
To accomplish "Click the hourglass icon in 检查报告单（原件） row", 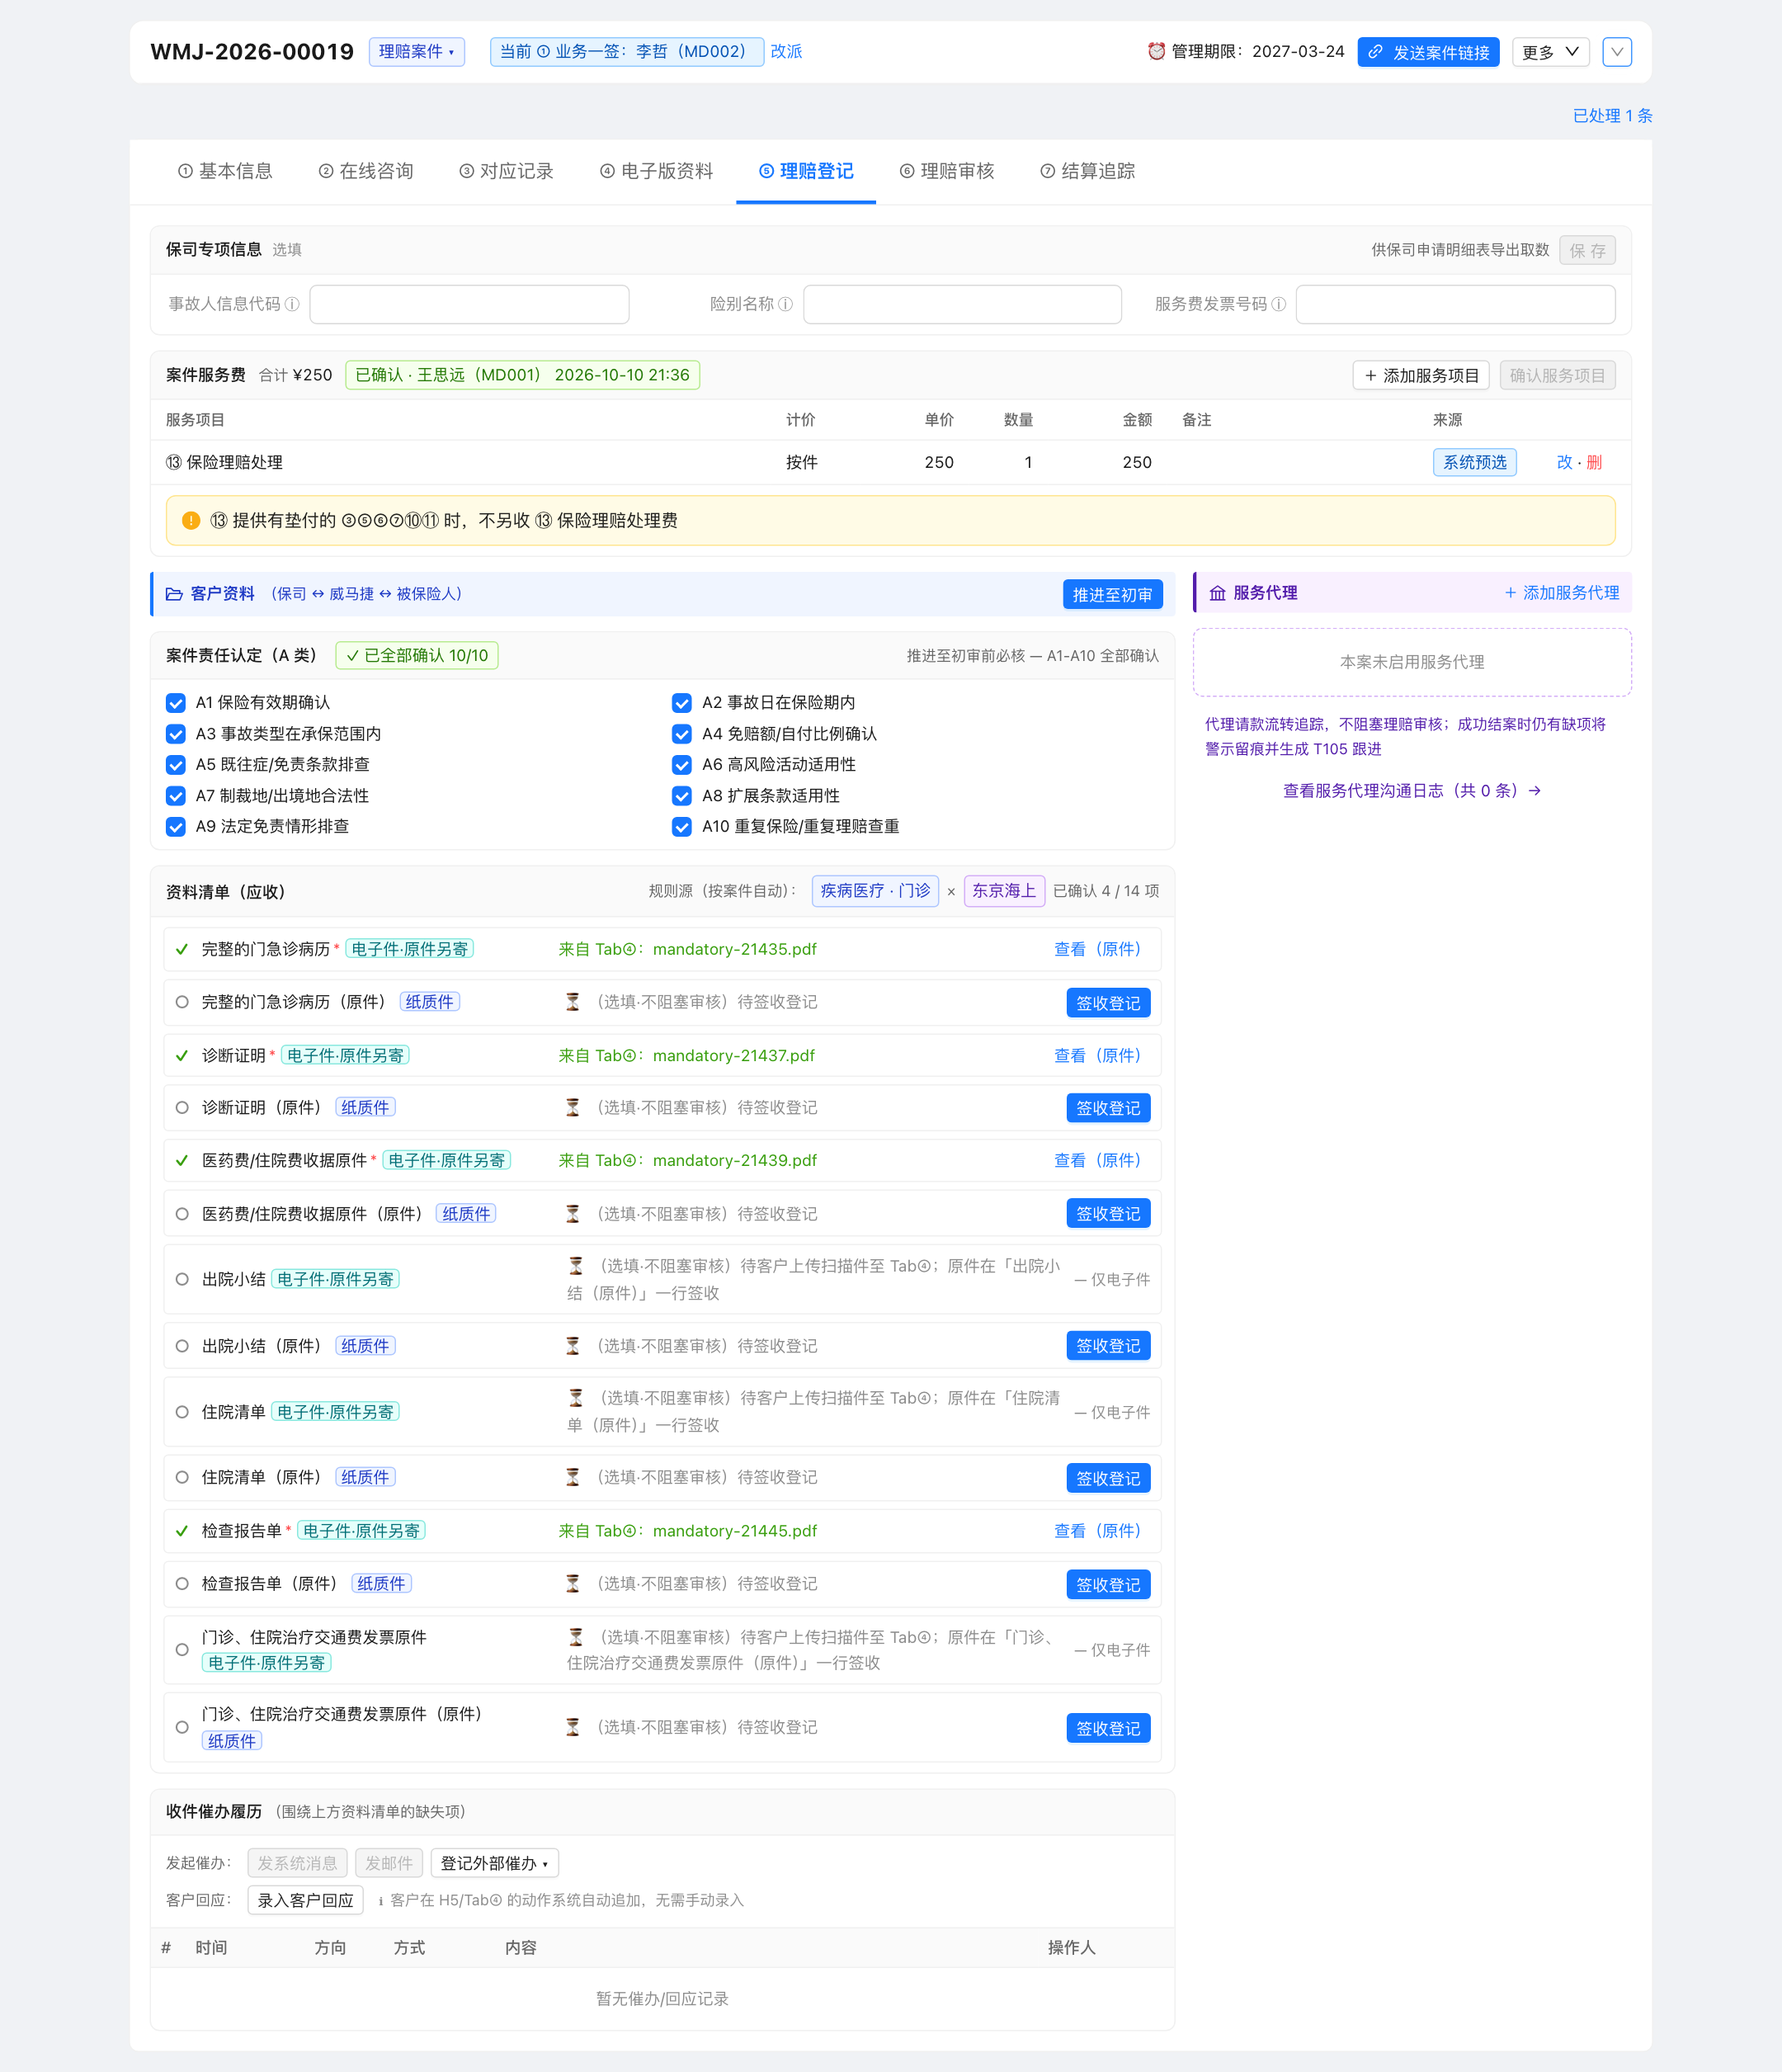I will [x=573, y=1583].
